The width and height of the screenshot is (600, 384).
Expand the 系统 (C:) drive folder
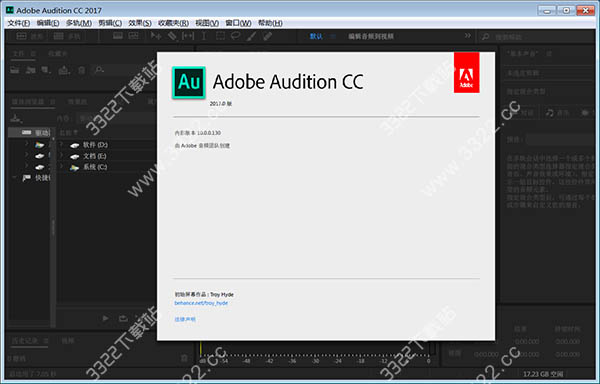pos(62,167)
